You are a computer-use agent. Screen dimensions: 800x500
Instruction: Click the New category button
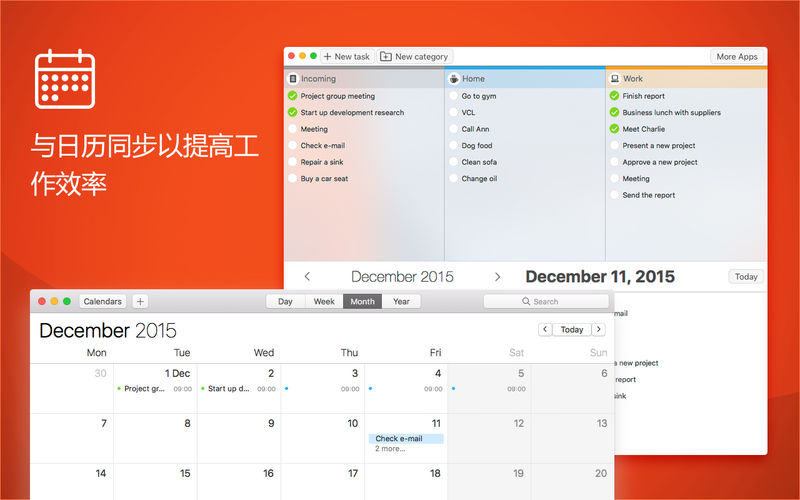(x=414, y=56)
